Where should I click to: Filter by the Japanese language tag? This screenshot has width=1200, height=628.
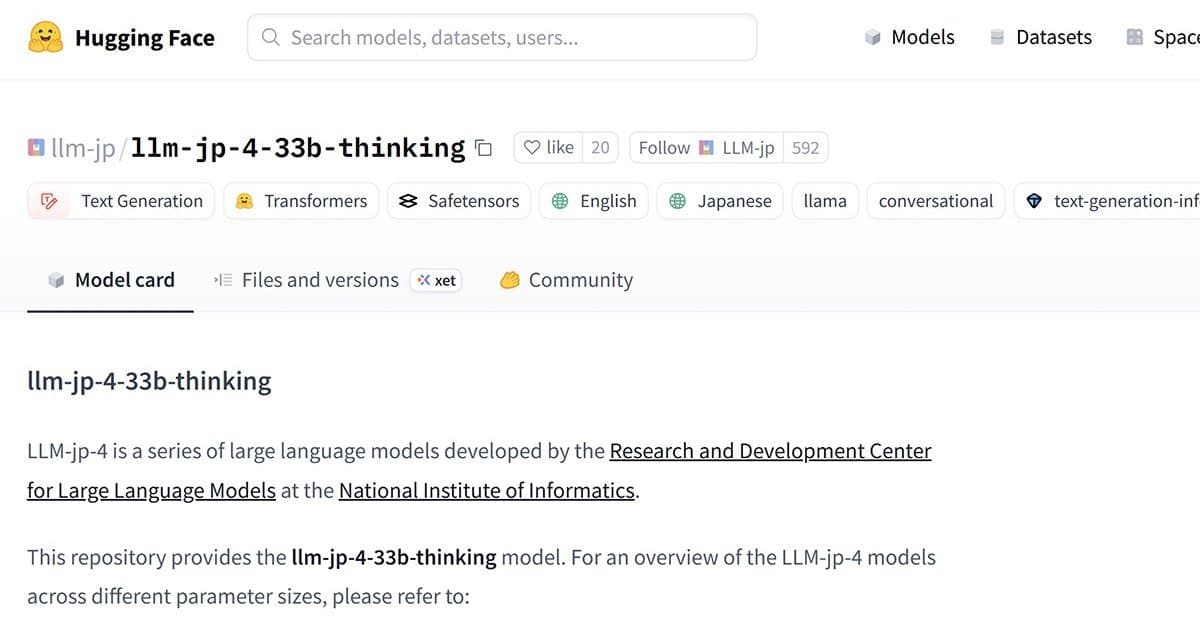[720, 201]
